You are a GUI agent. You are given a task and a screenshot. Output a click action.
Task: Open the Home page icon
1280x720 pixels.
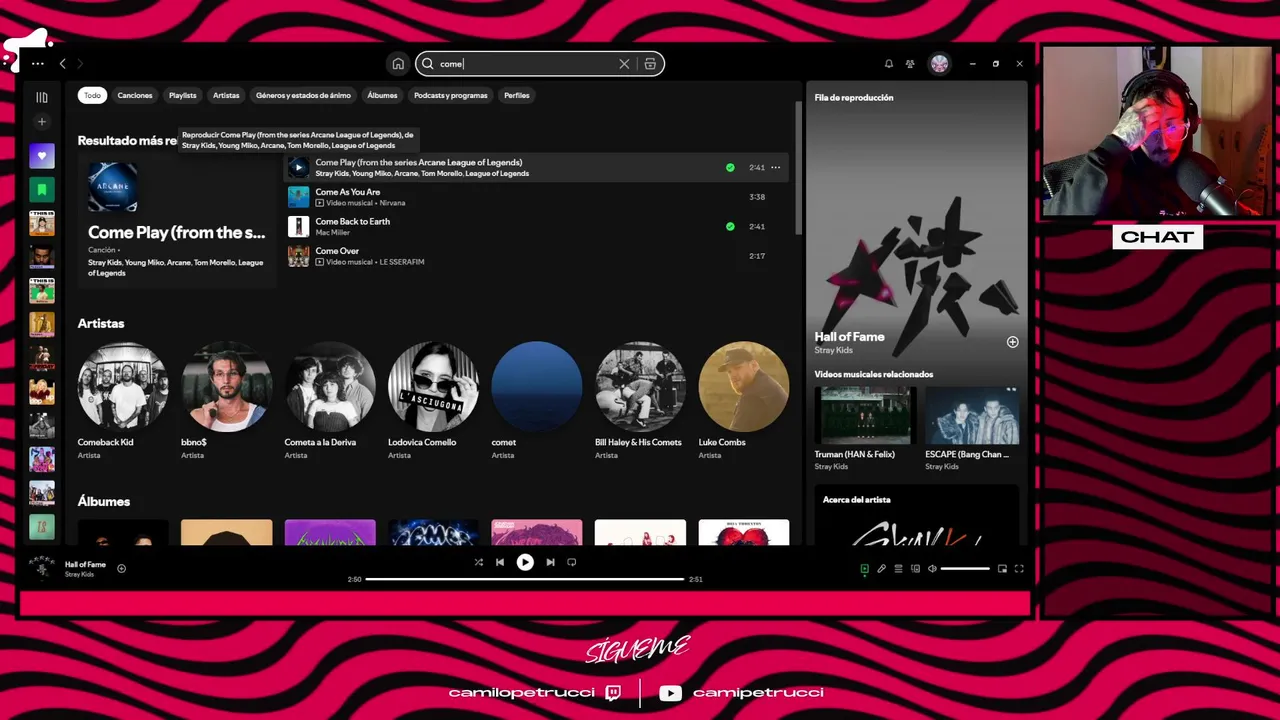coord(398,64)
